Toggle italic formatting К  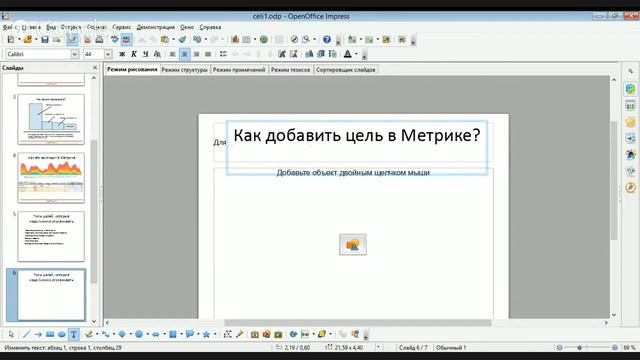(x=133, y=54)
